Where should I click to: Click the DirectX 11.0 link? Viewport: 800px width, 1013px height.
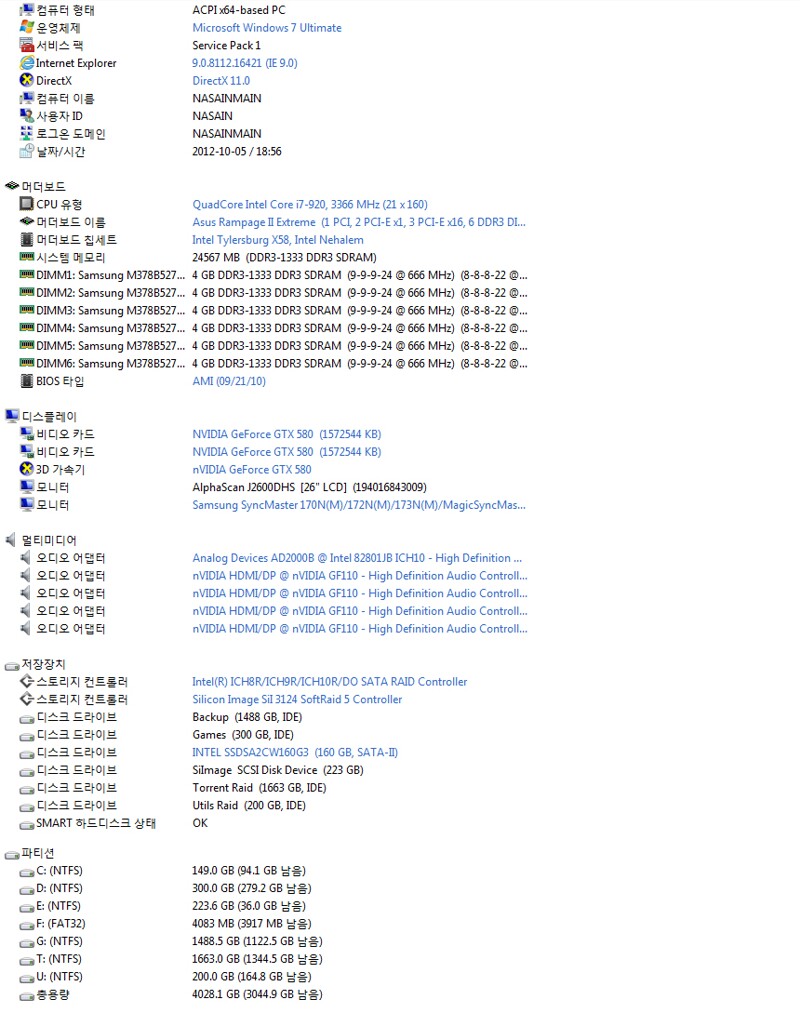(221, 81)
